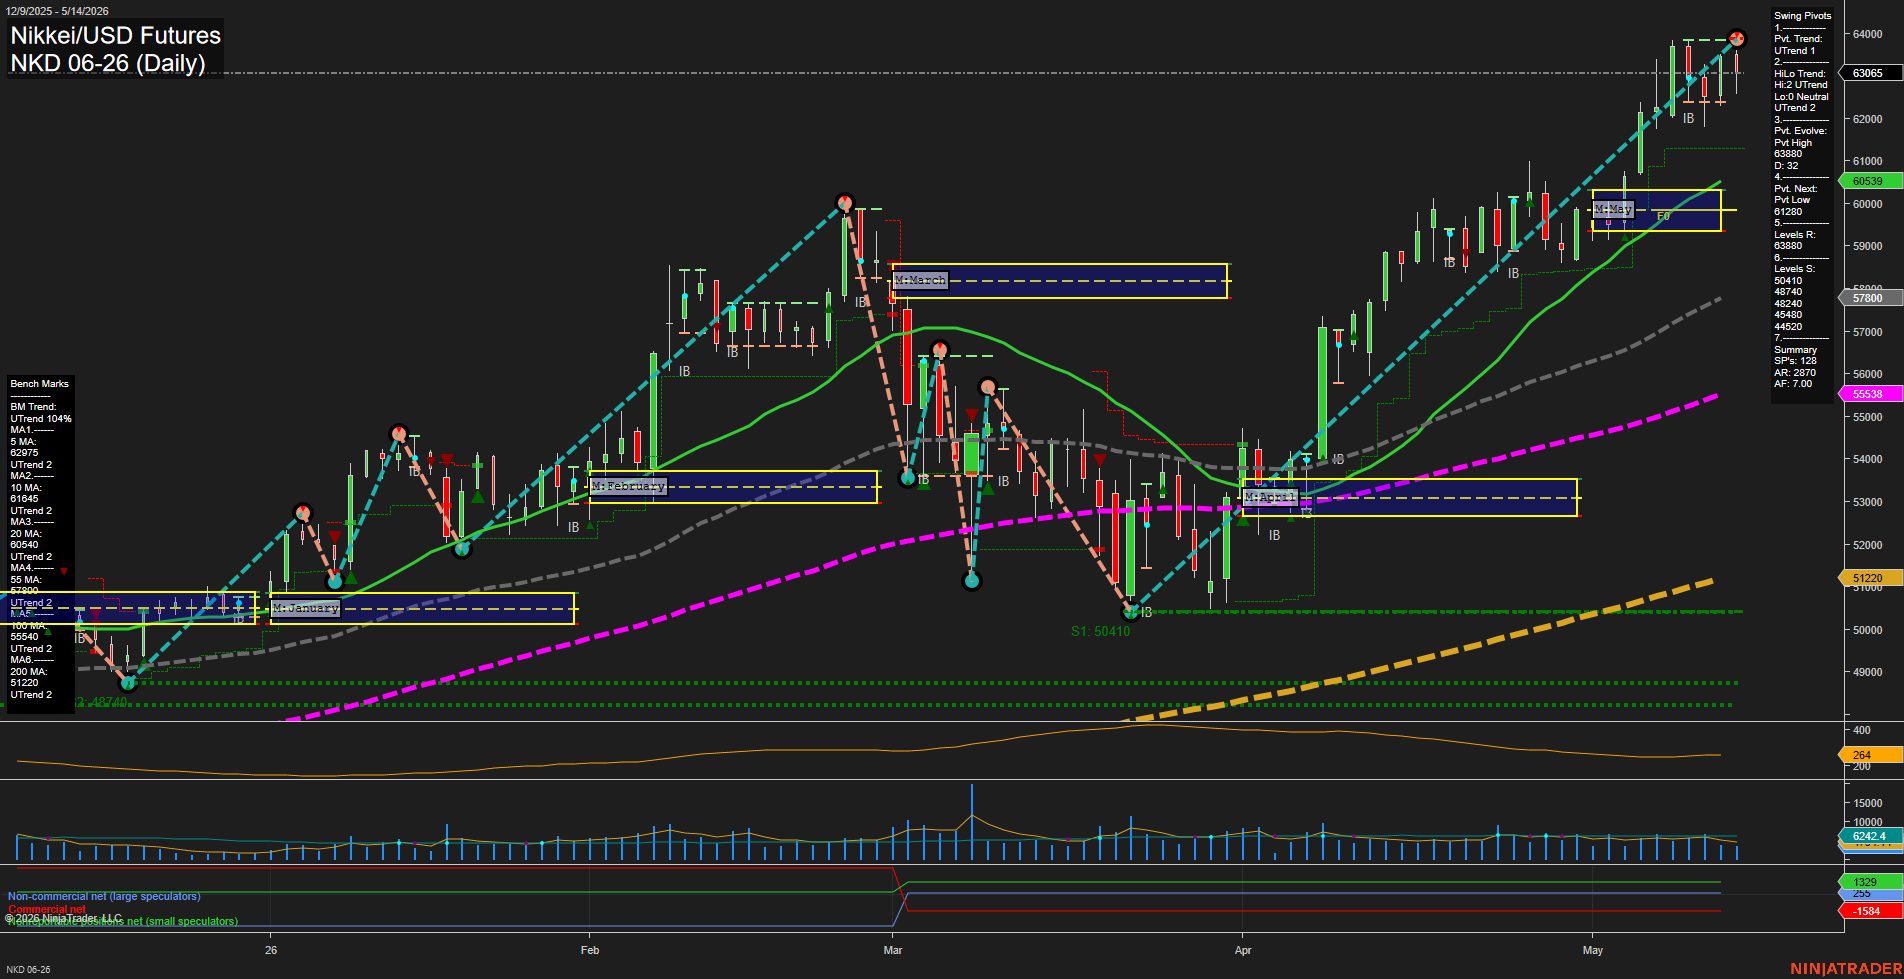Click the F0 label in the May box
The image size is (1904, 979).
(x=1663, y=217)
